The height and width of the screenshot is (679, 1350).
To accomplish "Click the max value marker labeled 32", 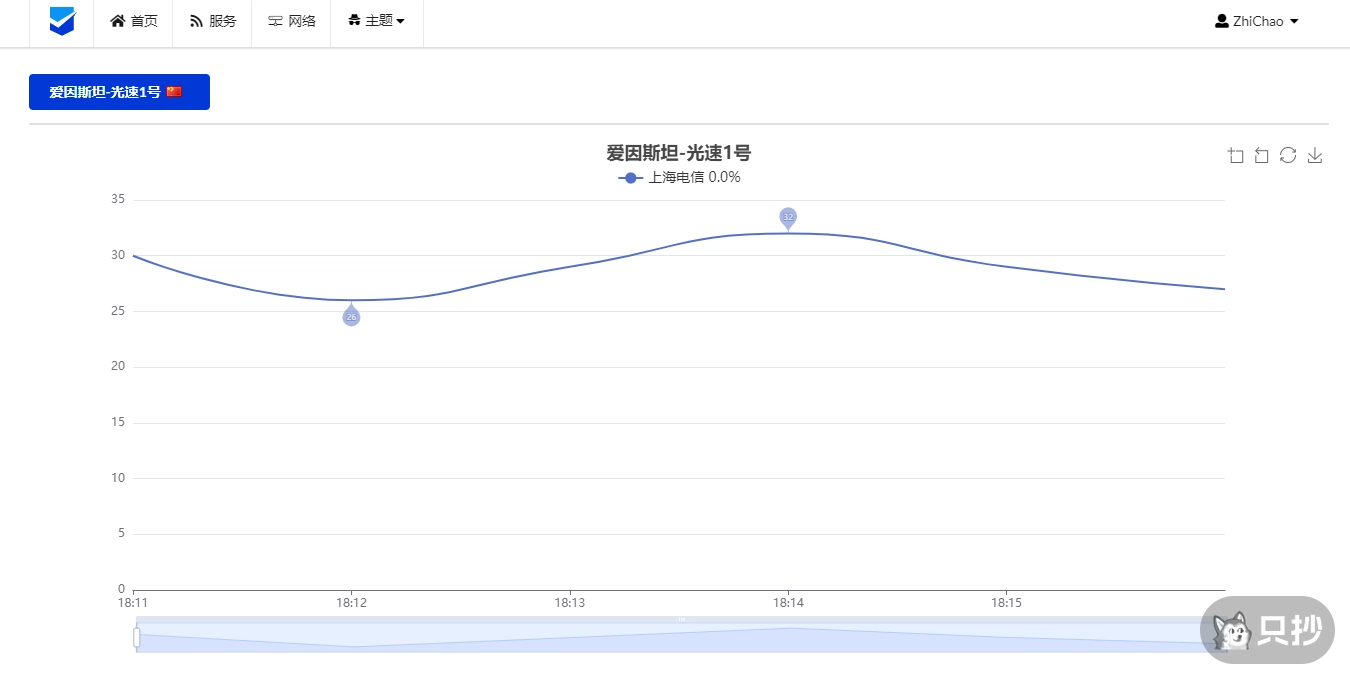I will click(788, 217).
